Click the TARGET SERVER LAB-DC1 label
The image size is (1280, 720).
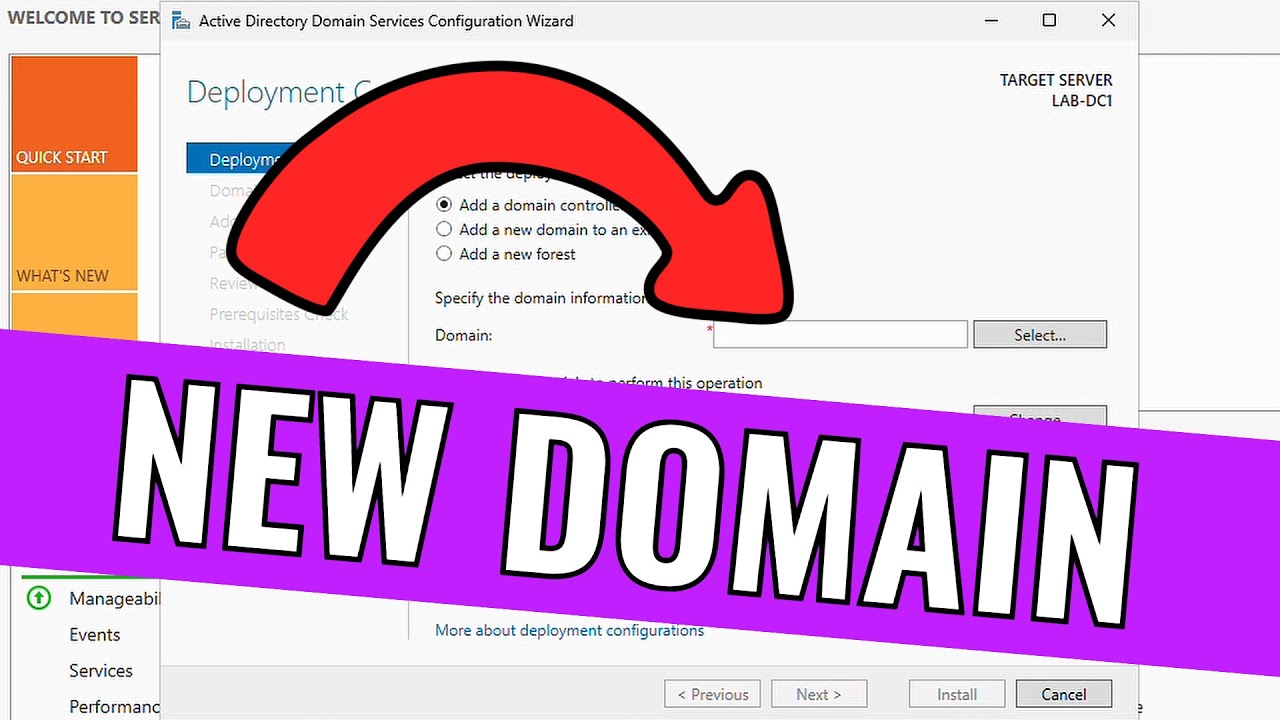tap(1056, 90)
